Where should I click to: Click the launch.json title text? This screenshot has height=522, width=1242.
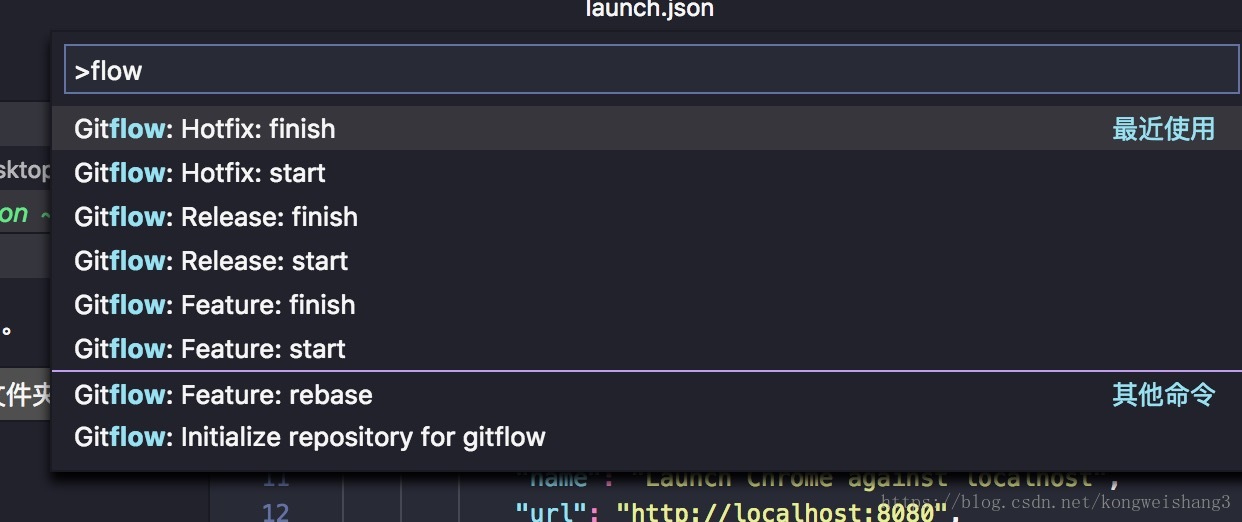pyautogui.click(x=650, y=10)
